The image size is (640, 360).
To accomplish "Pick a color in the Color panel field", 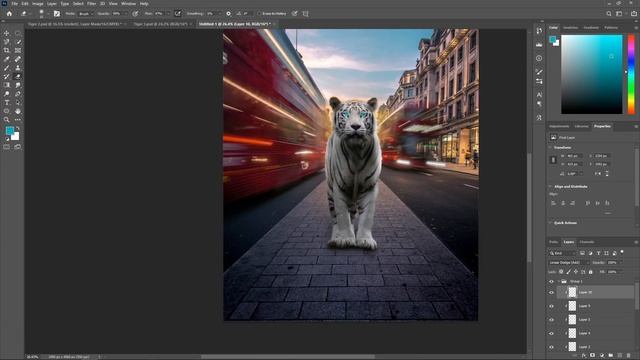I will 592,74.
